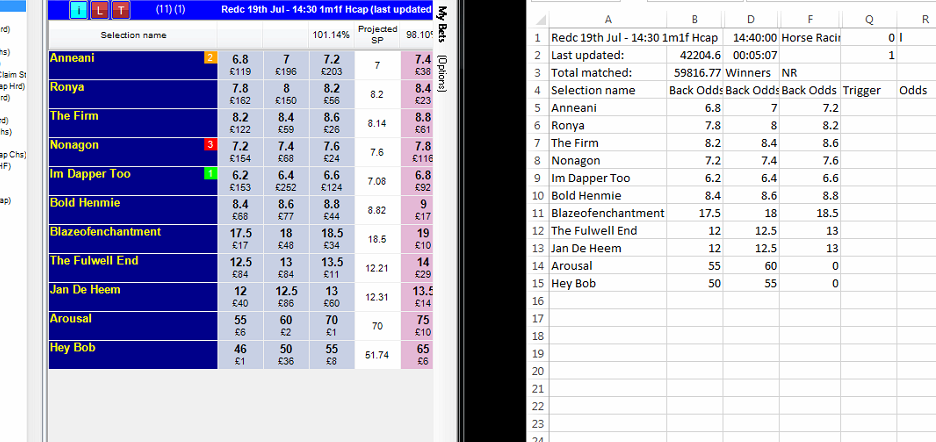Click the green '1' badge beside Im Dapper Too
Viewport: 936px width, 442px height.
coord(210,174)
